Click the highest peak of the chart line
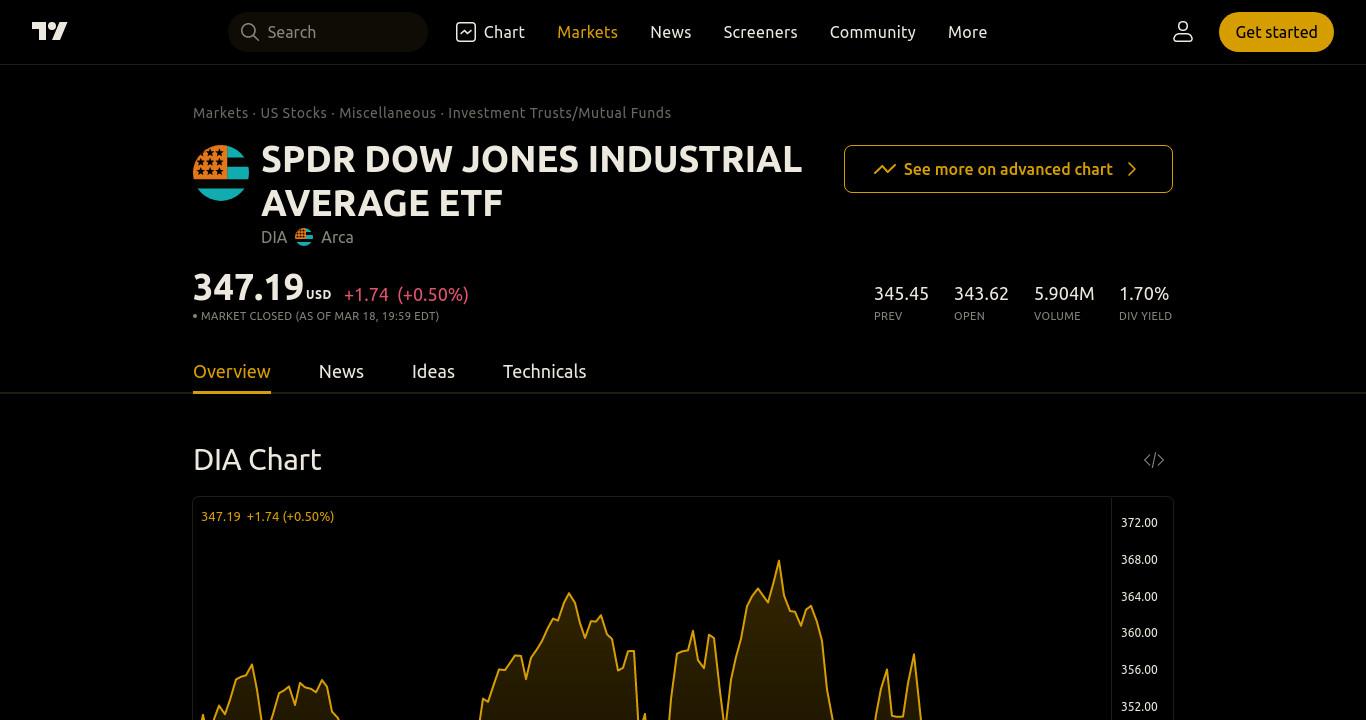This screenshot has height=720, width=1366. 779,561
